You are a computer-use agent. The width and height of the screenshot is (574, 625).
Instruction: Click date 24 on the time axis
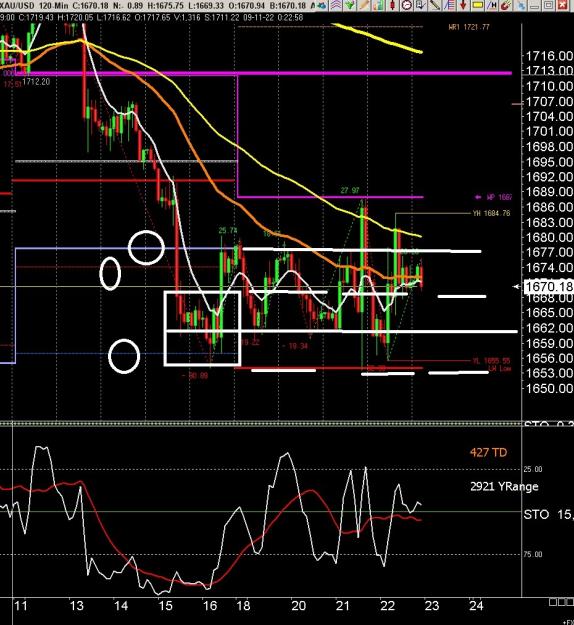click(476, 606)
